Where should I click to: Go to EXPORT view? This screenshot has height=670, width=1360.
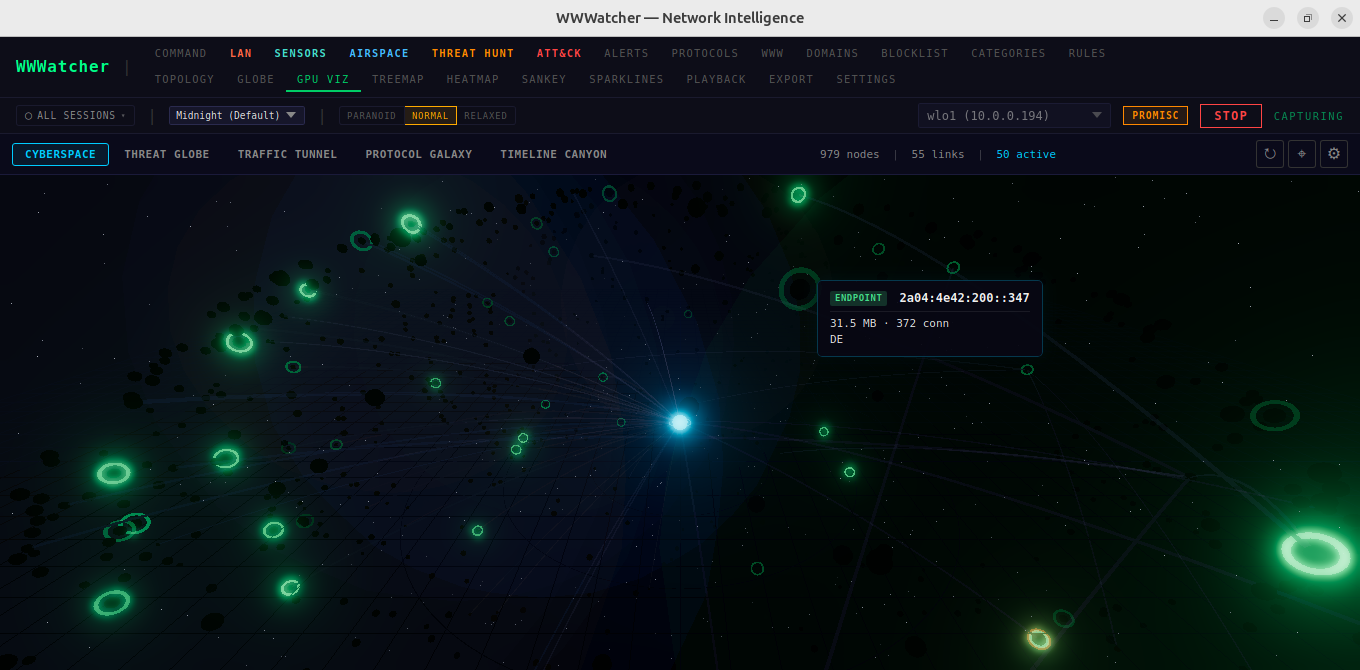tap(791, 79)
